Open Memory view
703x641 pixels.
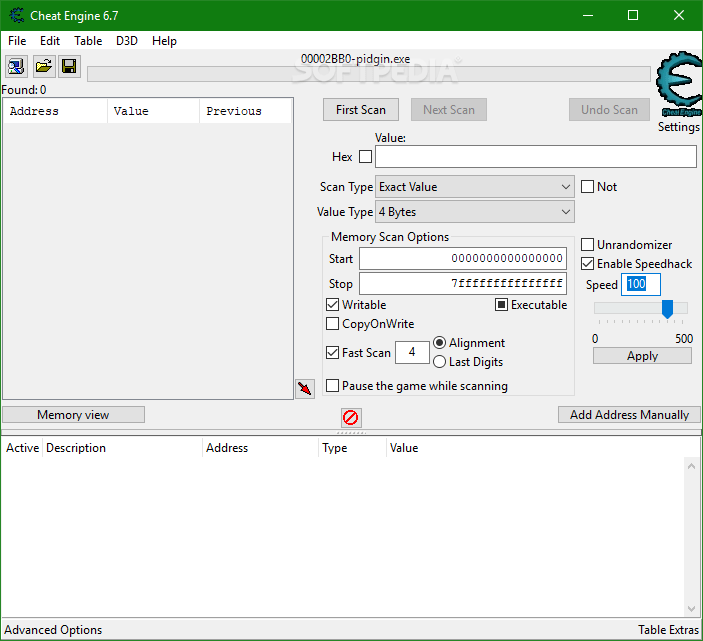click(x=74, y=415)
